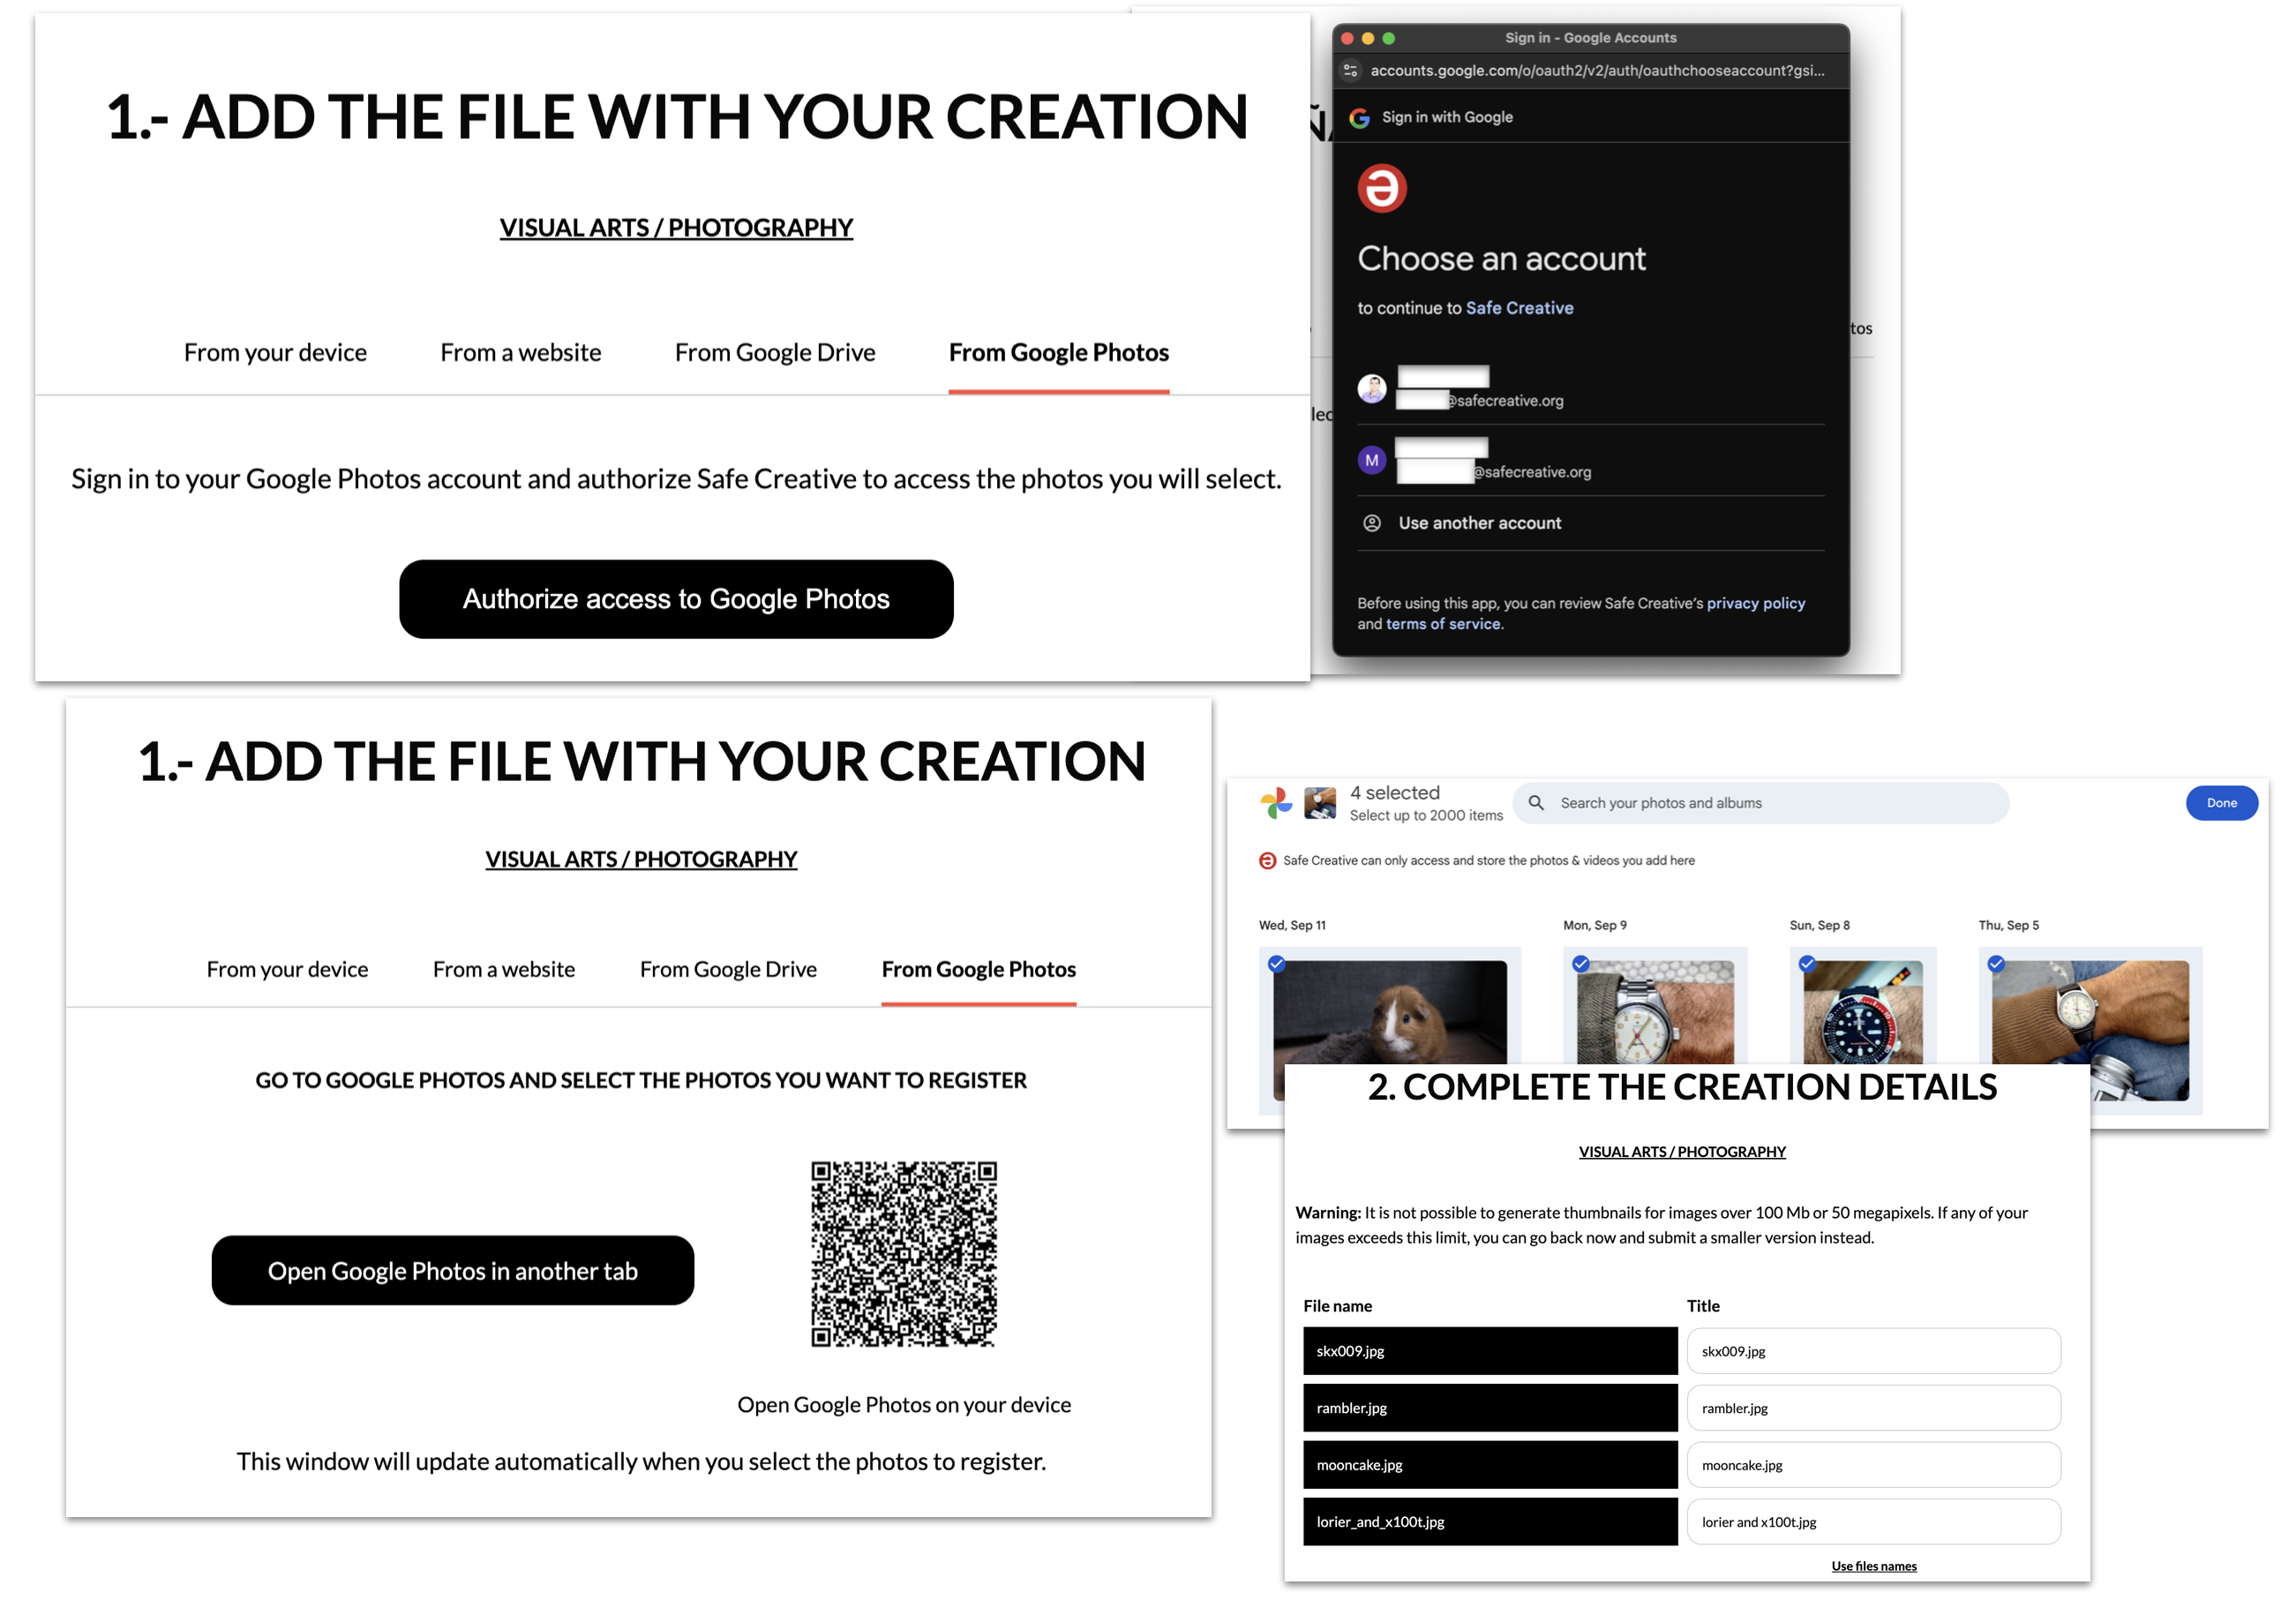Image resolution: width=2296 pixels, height=1615 pixels.
Task: Open From Google Drive tab above the QR code
Action: [x=727, y=969]
